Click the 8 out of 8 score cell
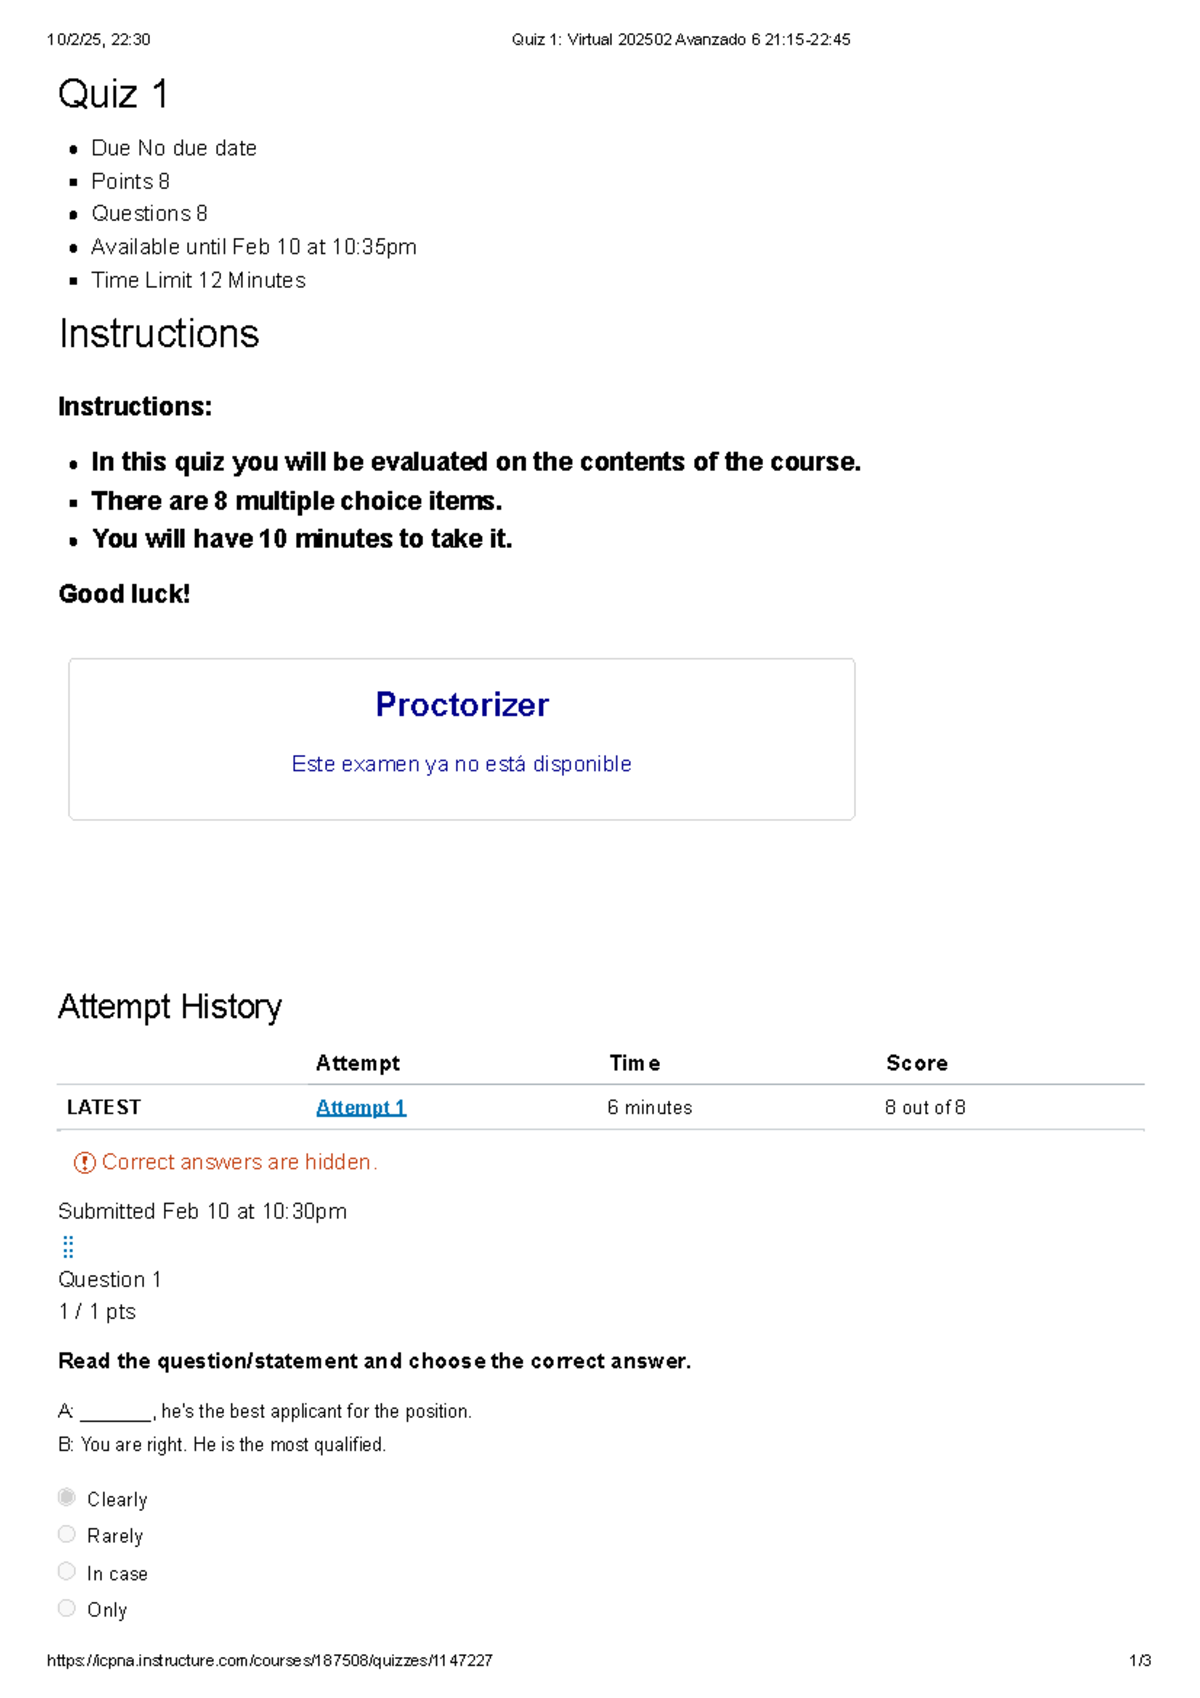Viewport: 1200px width, 1698px height. tap(925, 1107)
